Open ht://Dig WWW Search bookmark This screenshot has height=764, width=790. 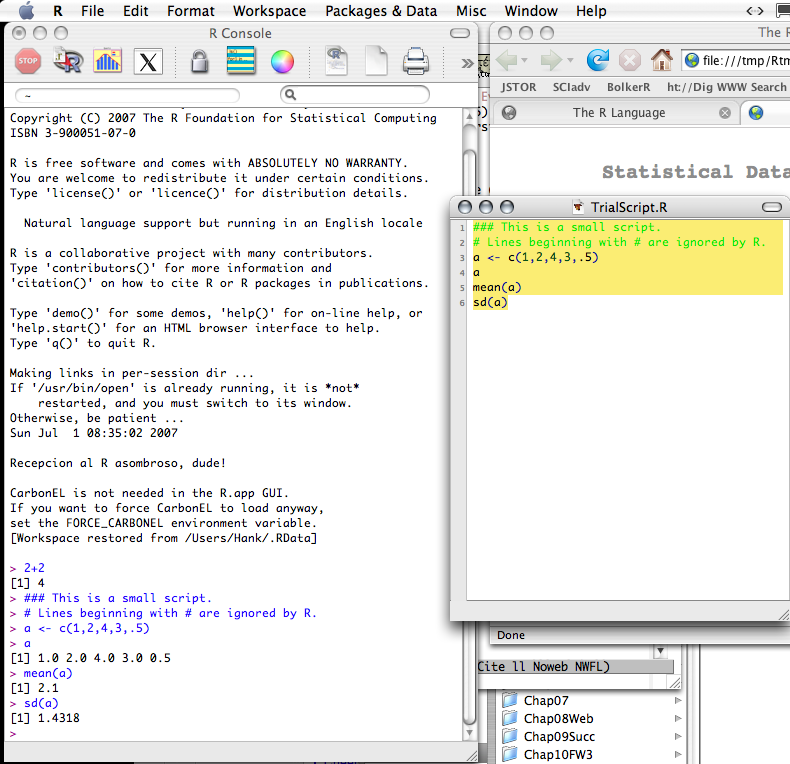pos(726,87)
